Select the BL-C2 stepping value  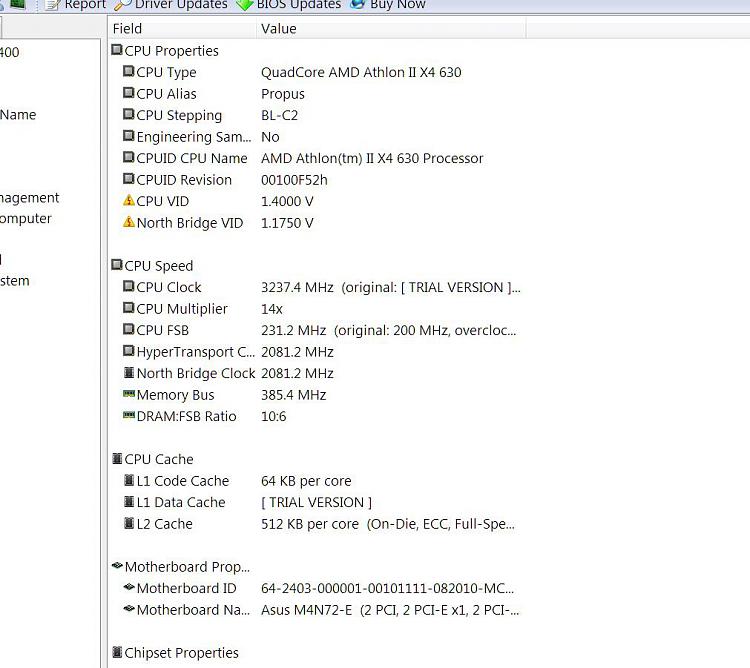click(x=279, y=115)
